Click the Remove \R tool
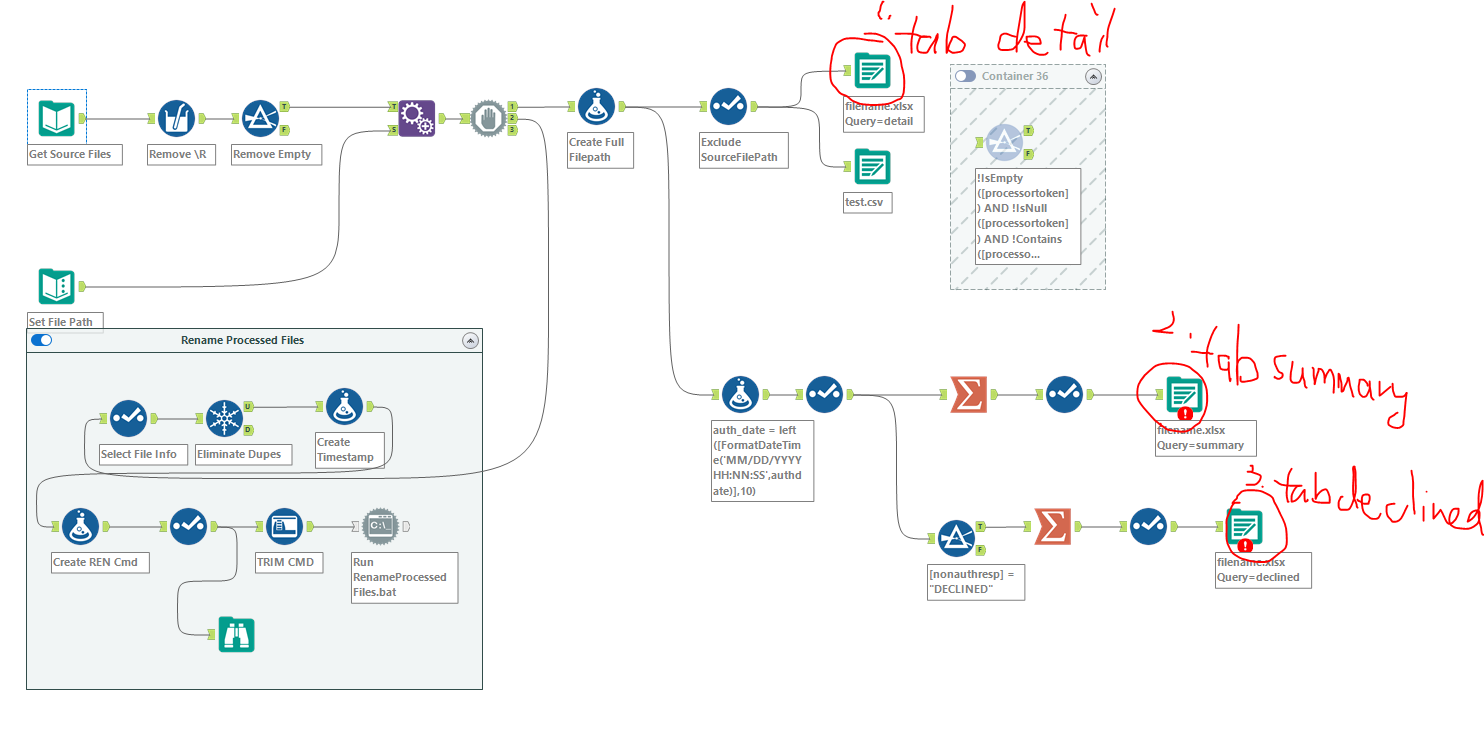Screen dimensions: 1484x729 tap(176, 117)
